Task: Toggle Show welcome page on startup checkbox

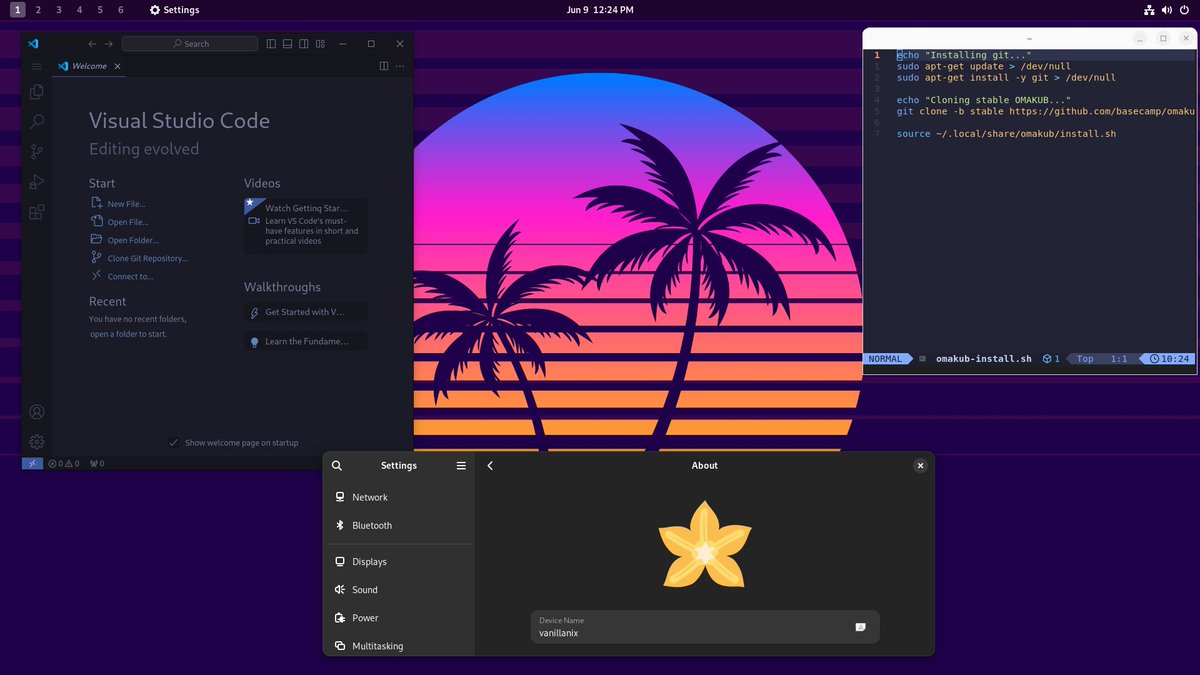Action: 174,442
